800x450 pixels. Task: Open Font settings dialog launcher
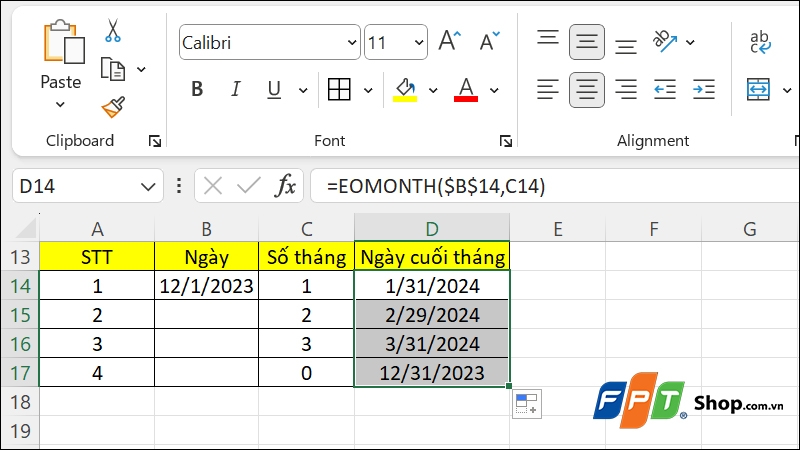pos(506,141)
